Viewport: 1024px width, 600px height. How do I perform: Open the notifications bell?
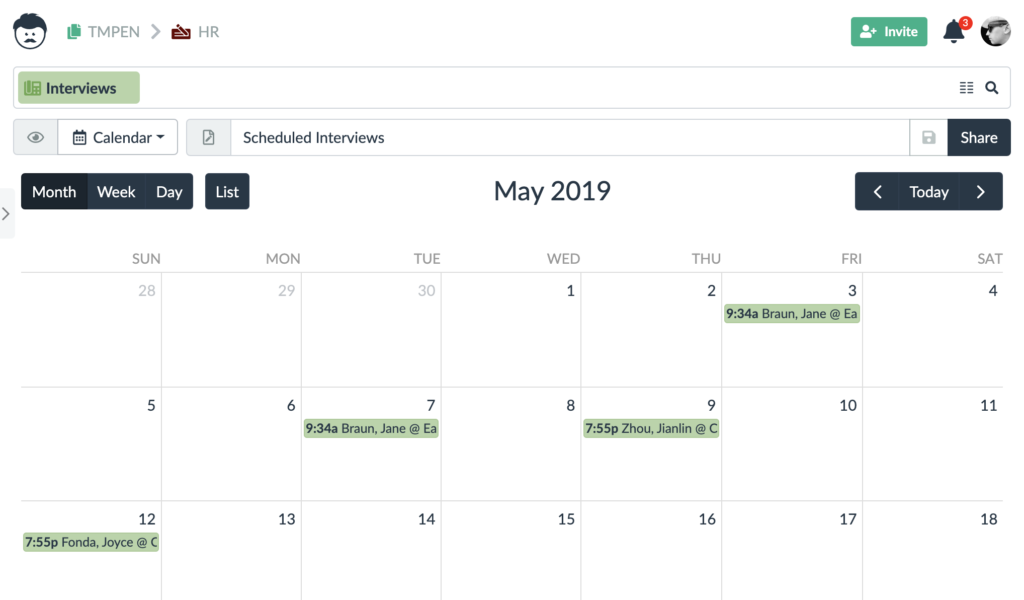[x=954, y=32]
